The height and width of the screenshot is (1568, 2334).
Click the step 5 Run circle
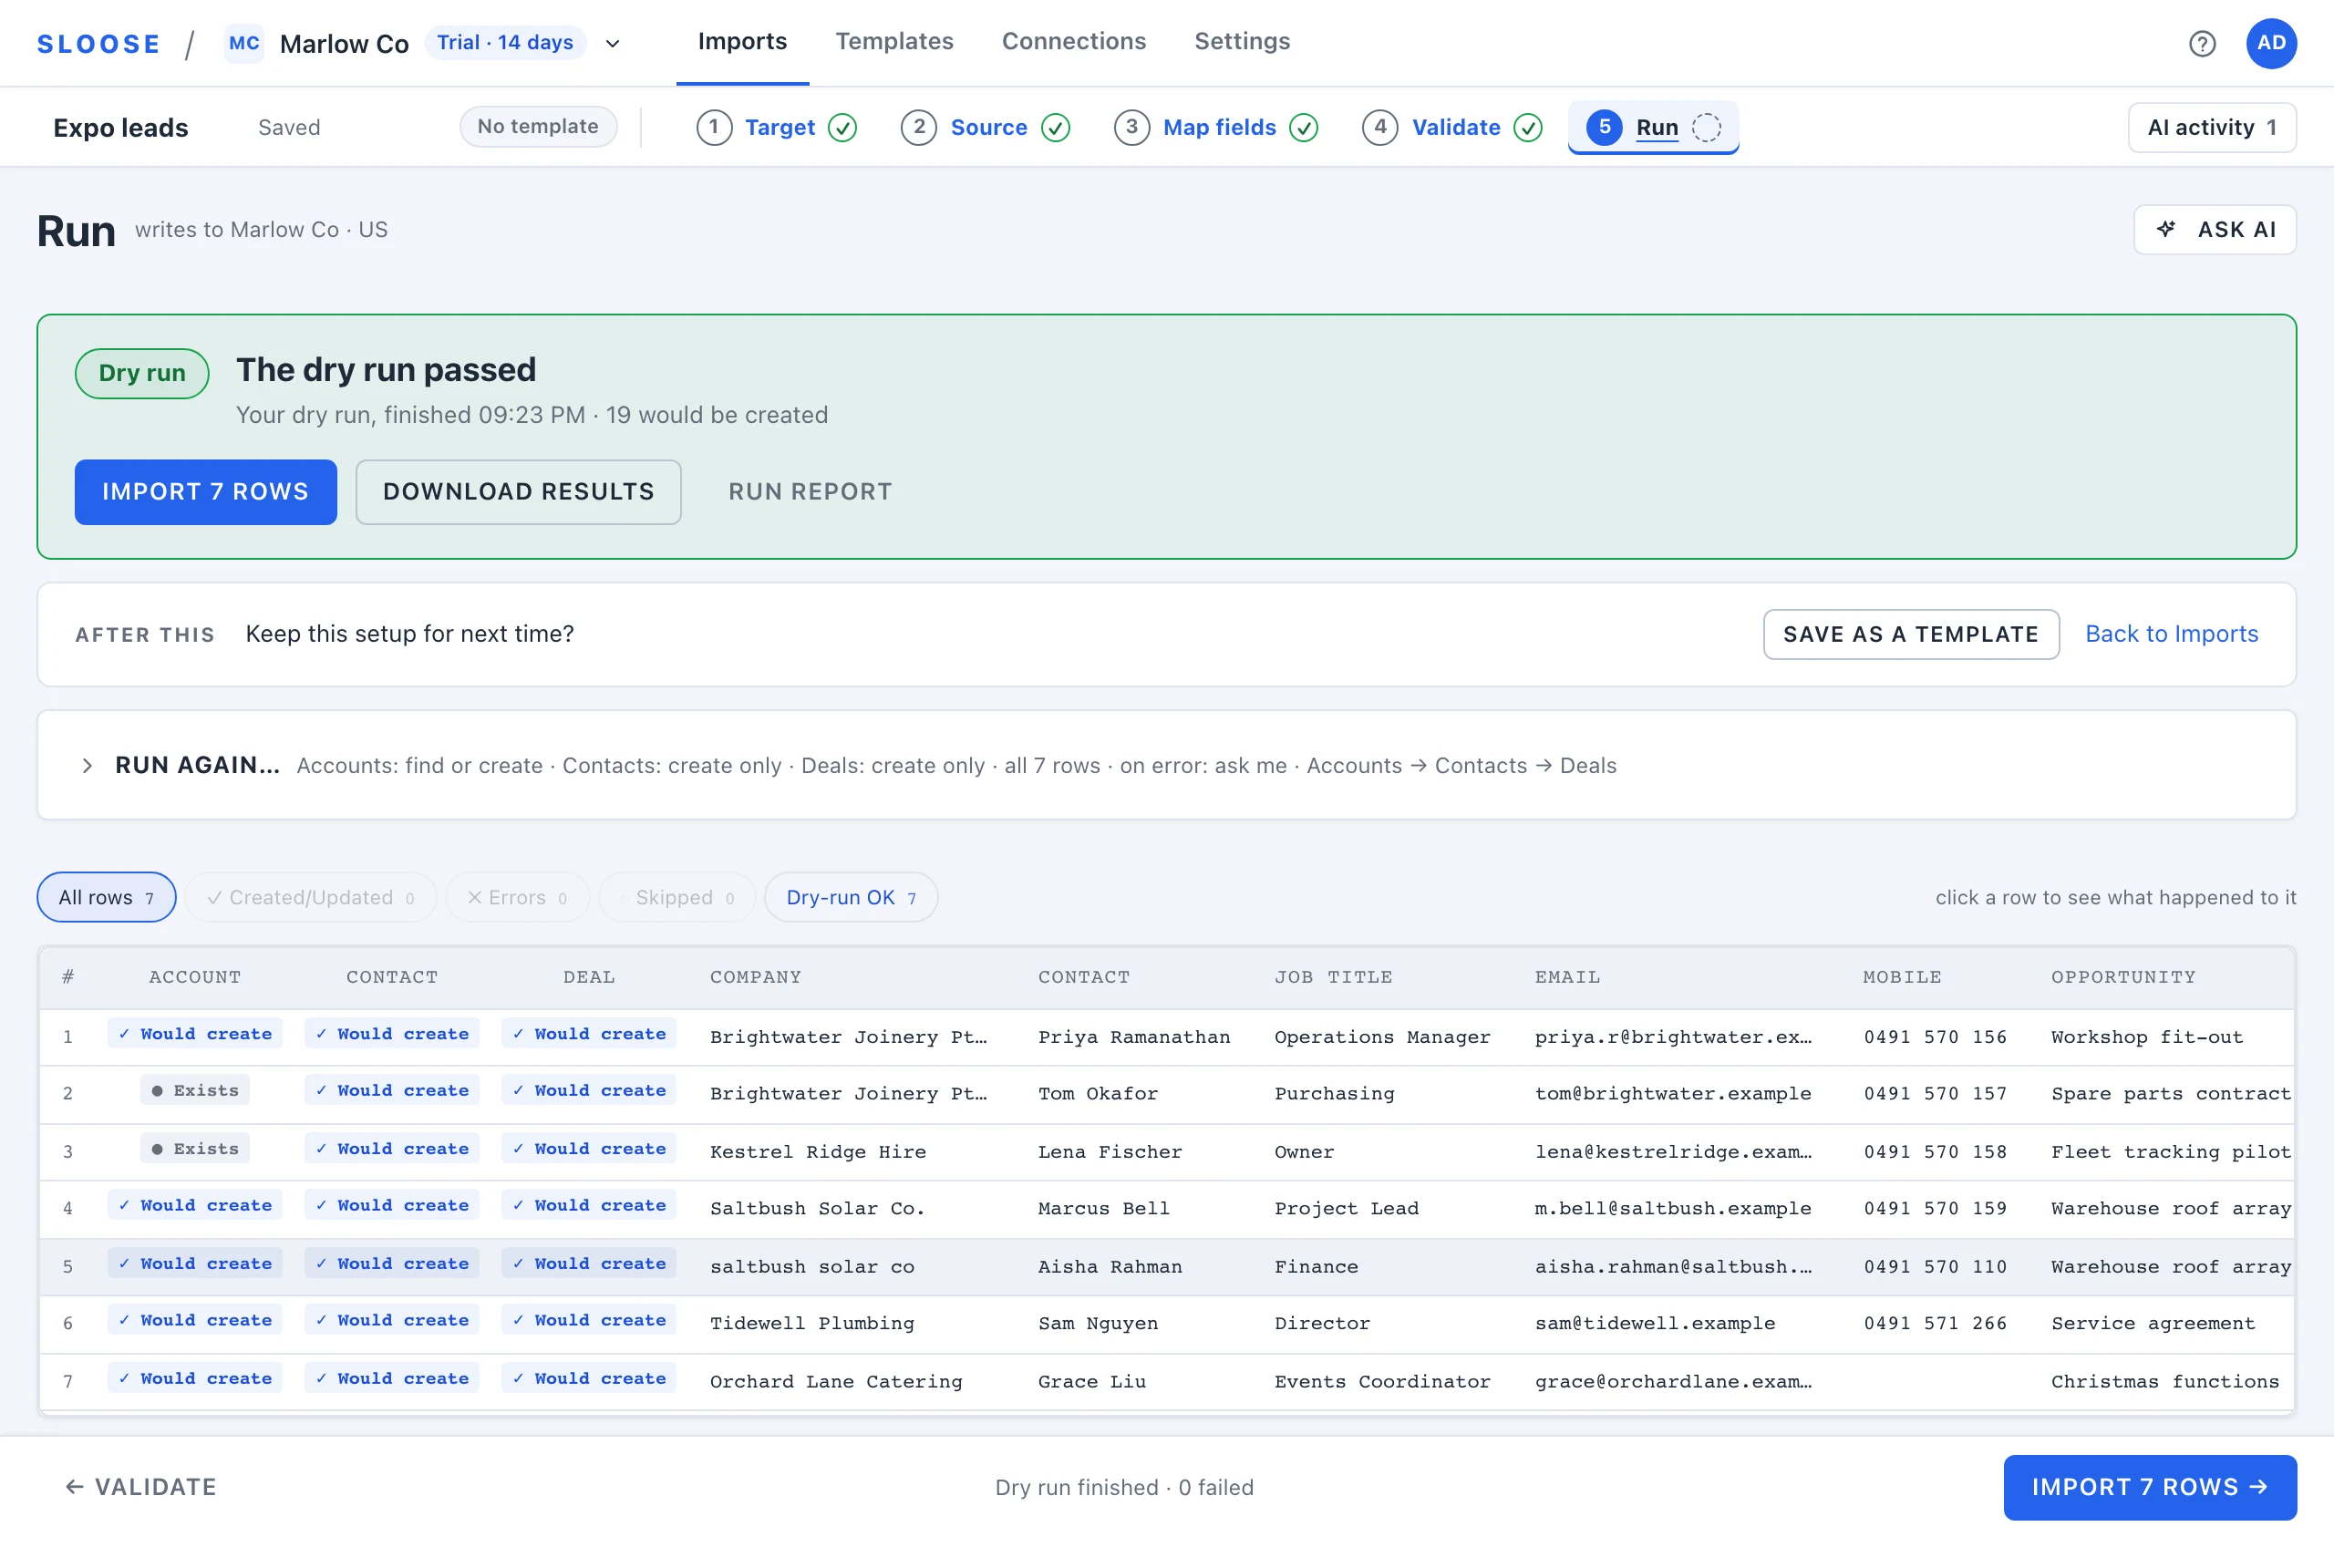(x=1603, y=127)
